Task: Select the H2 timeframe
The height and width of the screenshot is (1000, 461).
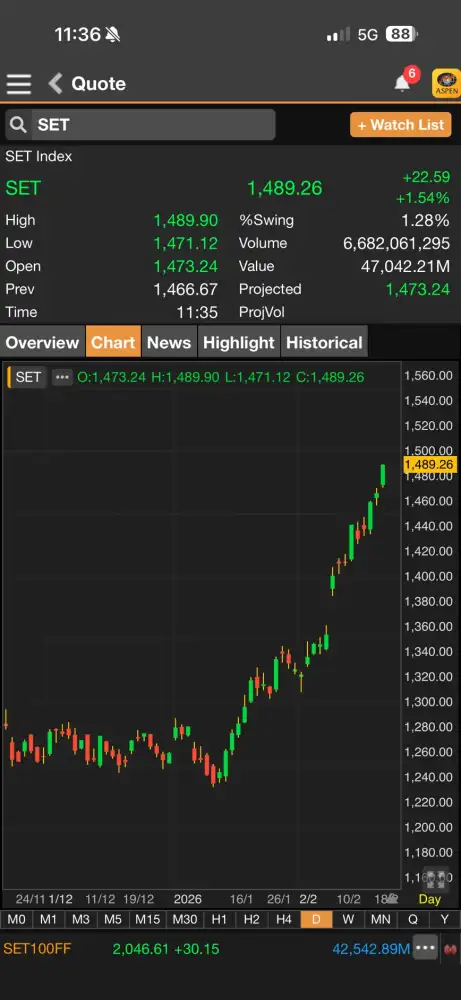Action: 251,919
